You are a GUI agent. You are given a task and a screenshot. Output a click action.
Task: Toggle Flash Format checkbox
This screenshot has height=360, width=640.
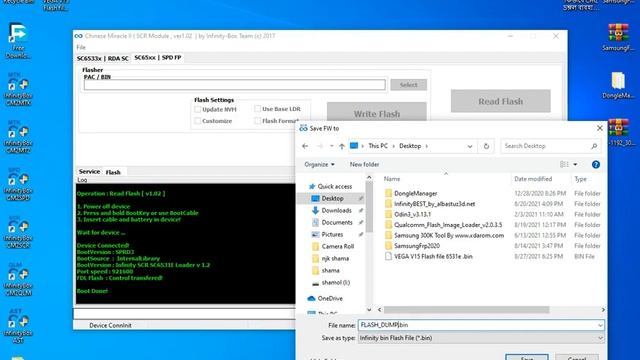click(258, 121)
